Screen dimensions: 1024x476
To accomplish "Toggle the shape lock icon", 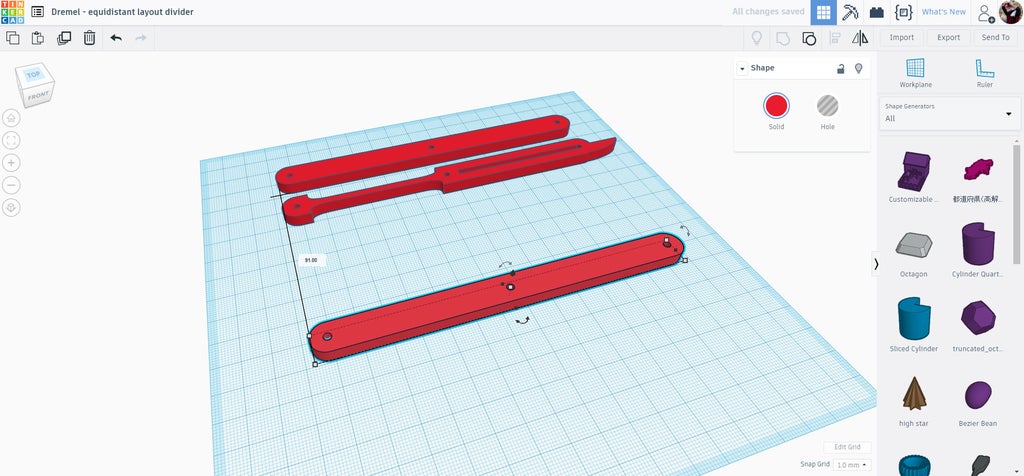I will 842,68.
